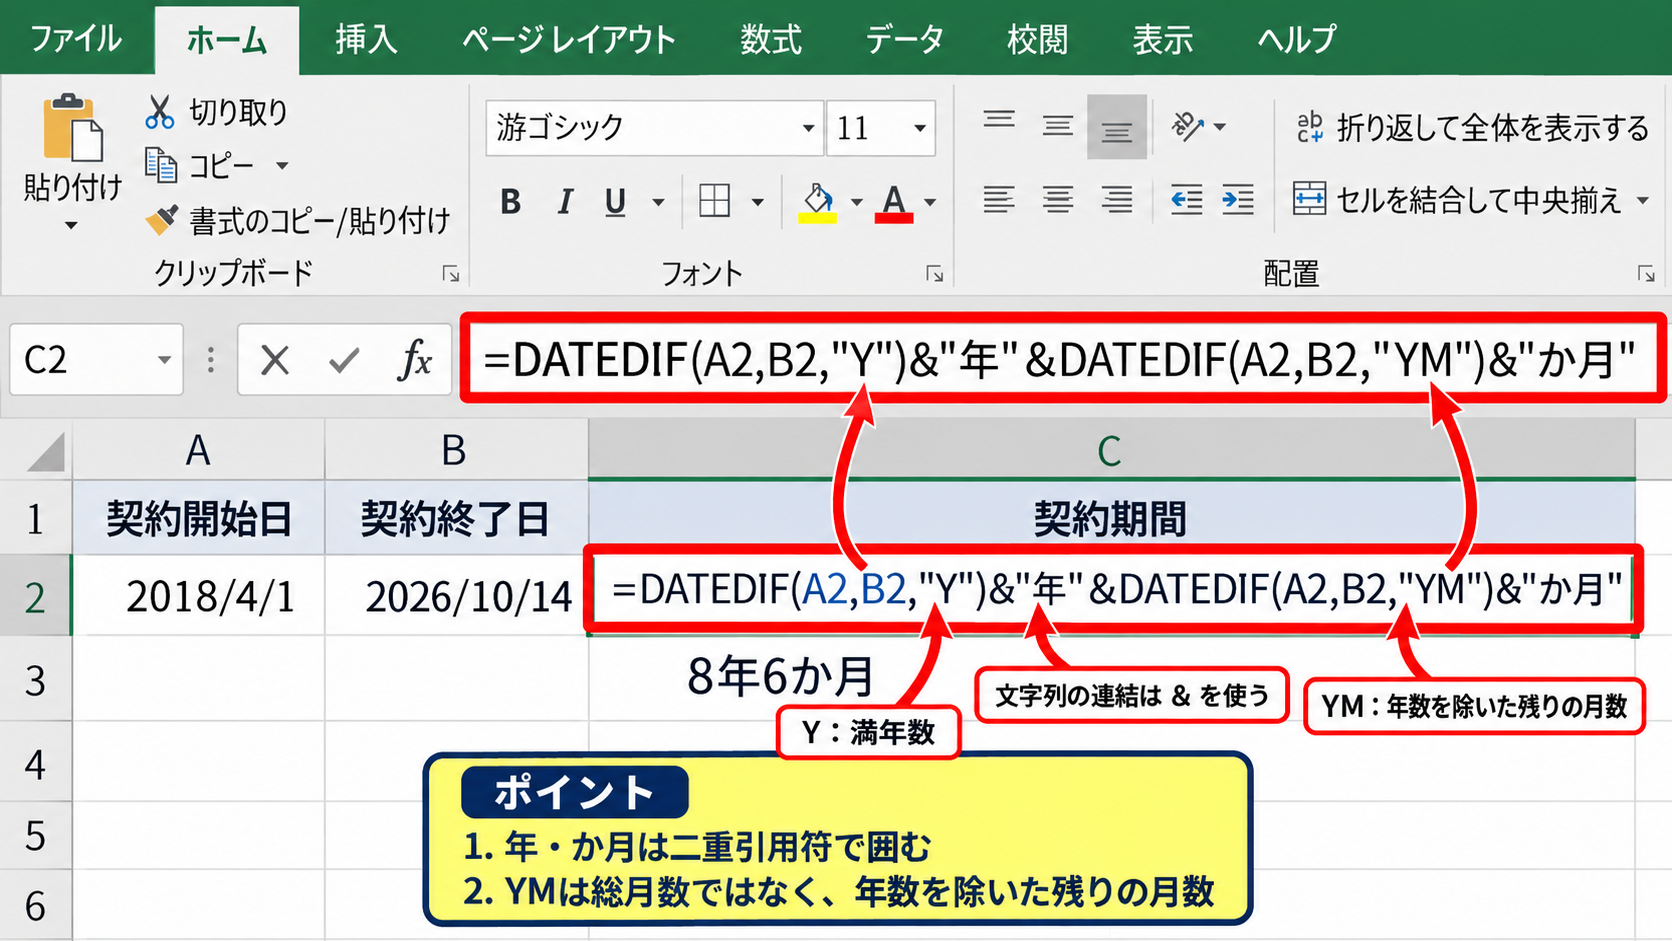The width and height of the screenshot is (1672, 941).
Task: Decrease indent icon
Action: [x=1186, y=200]
